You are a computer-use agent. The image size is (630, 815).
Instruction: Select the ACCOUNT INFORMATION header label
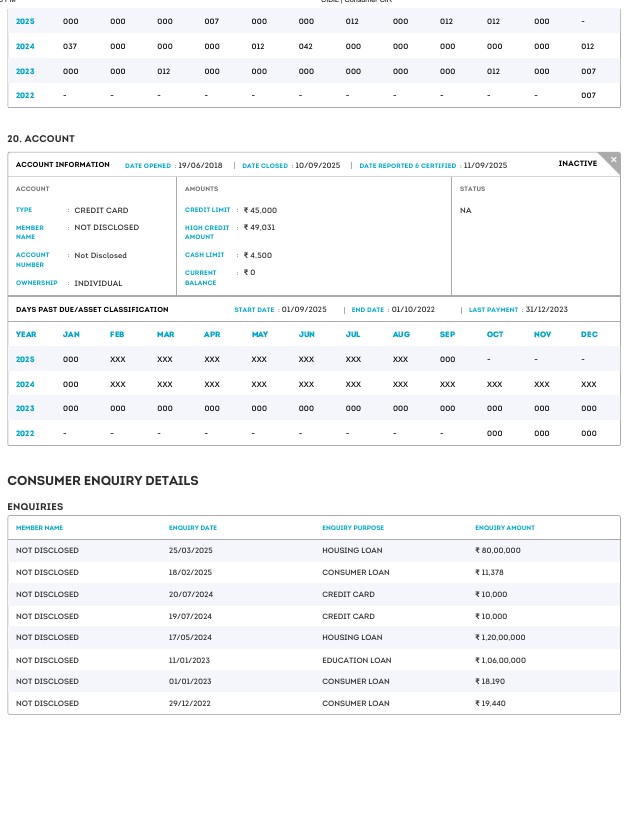pos(63,165)
